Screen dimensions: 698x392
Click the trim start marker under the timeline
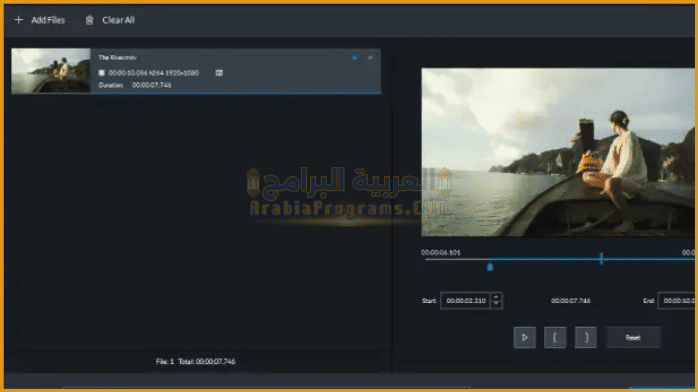click(490, 267)
